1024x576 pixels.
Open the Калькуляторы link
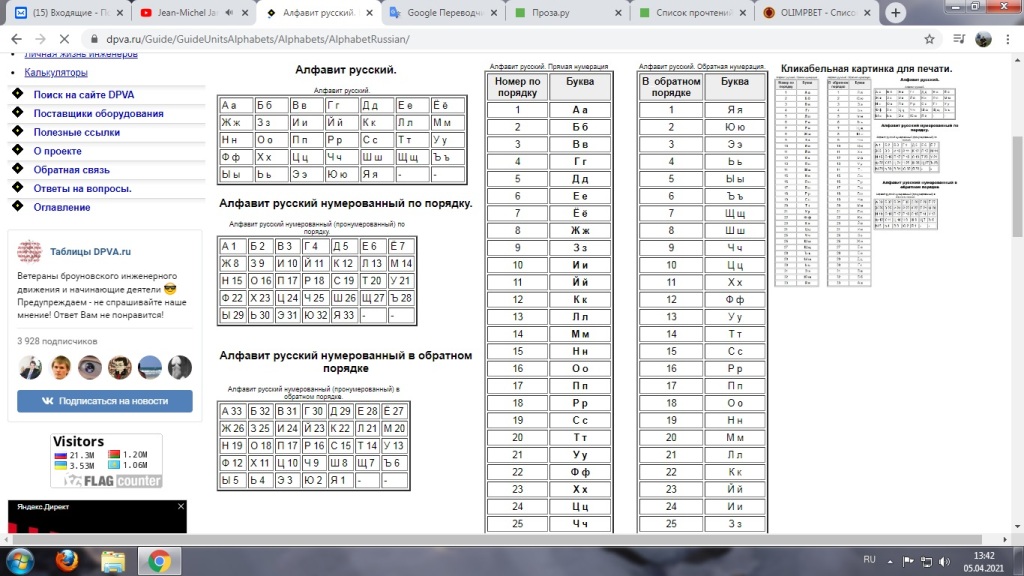[56, 72]
